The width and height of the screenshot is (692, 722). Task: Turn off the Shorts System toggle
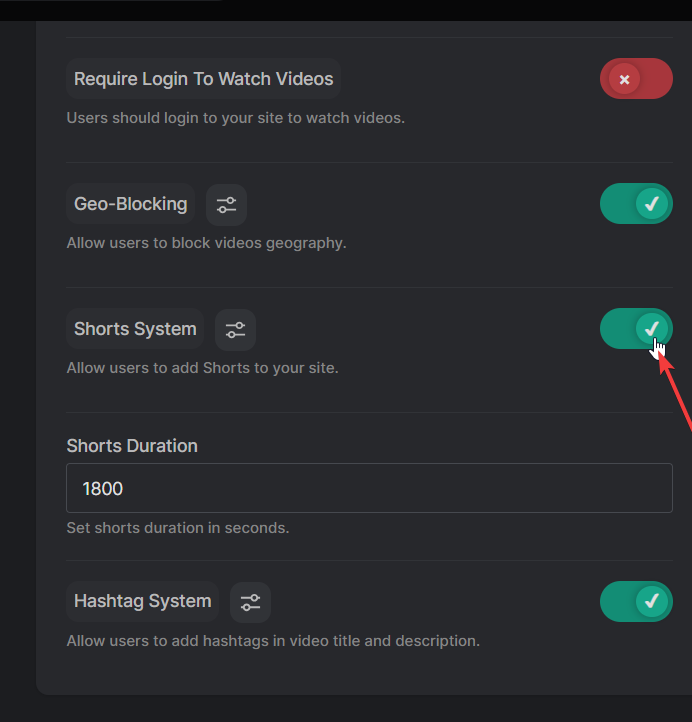(x=636, y=329)
